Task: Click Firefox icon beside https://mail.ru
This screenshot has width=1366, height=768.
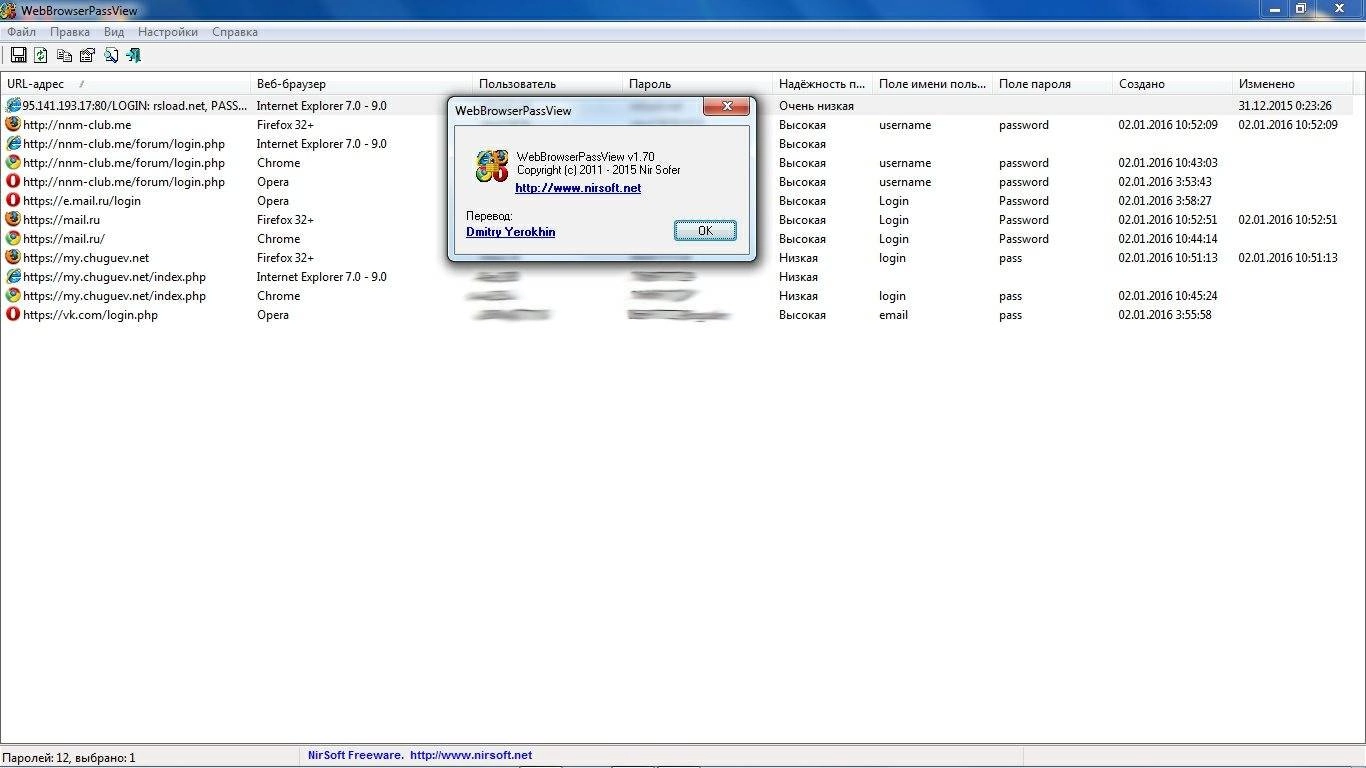Action: [13, 219]
